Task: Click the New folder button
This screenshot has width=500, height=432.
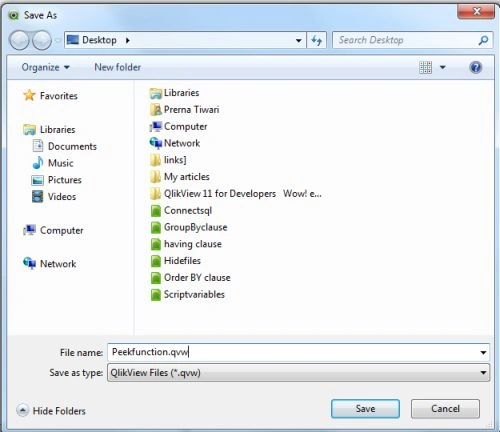Action: pyautogui.click(x=118, y=67)
